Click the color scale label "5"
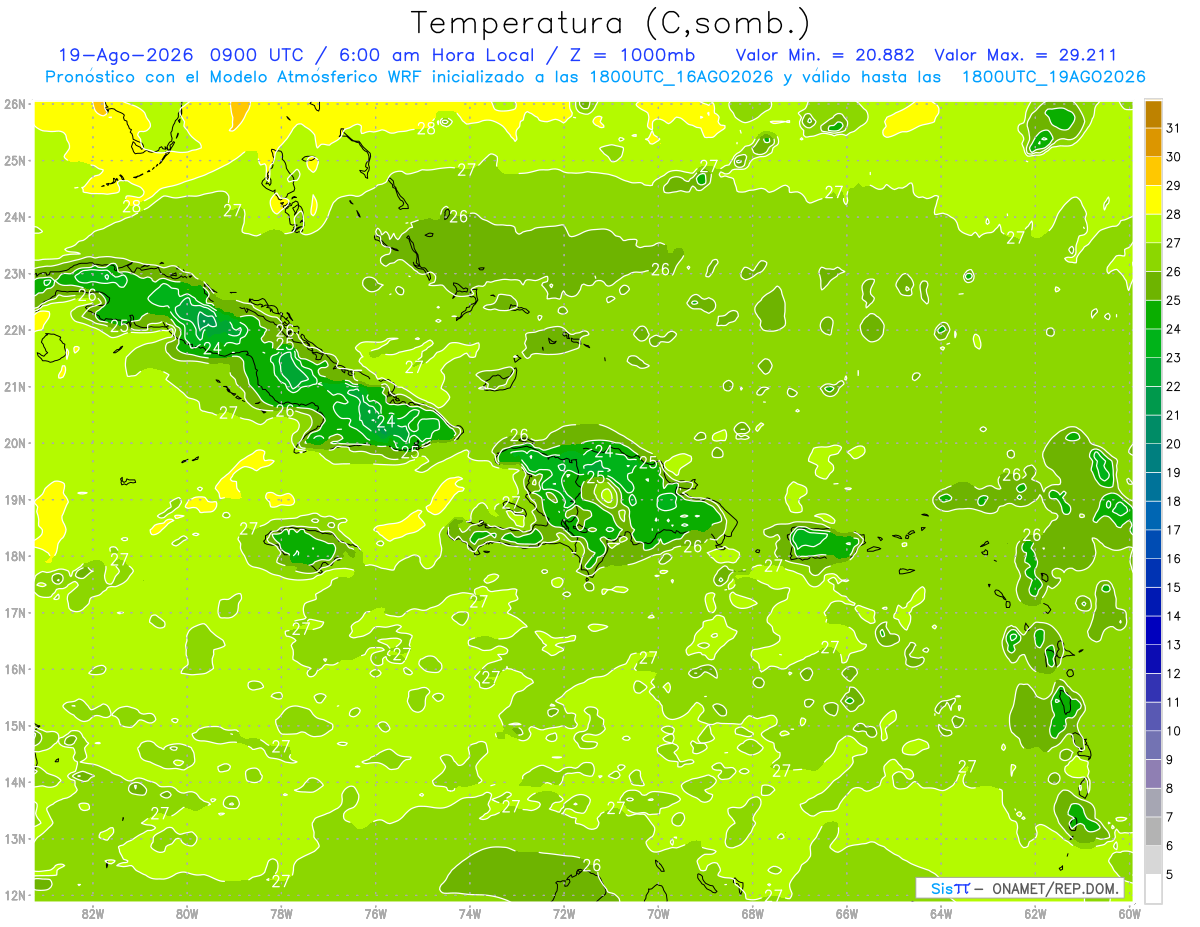The width and height of the screenshot is (1200, 927). click(1169, 875)
